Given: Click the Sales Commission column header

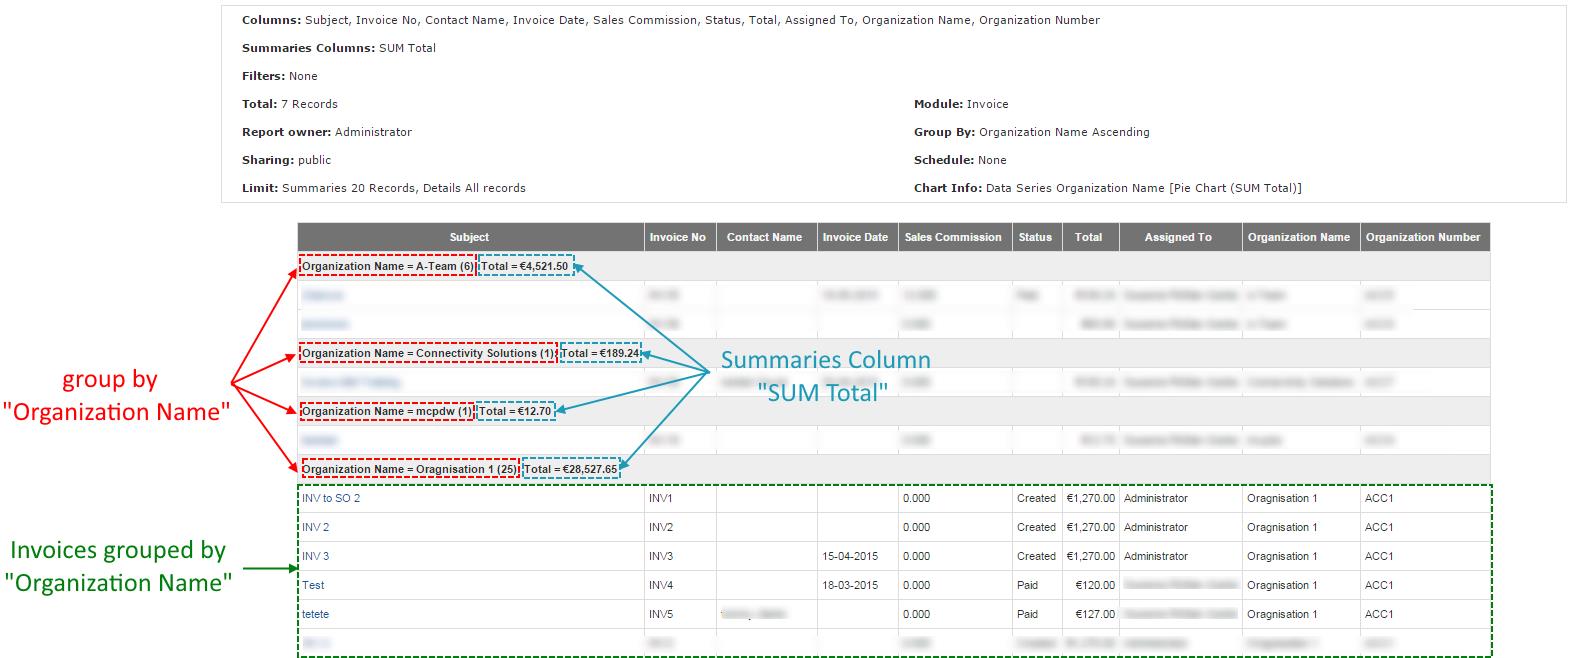Looking at the screenshot, I should pyautogui.click(x=953, y=237).
